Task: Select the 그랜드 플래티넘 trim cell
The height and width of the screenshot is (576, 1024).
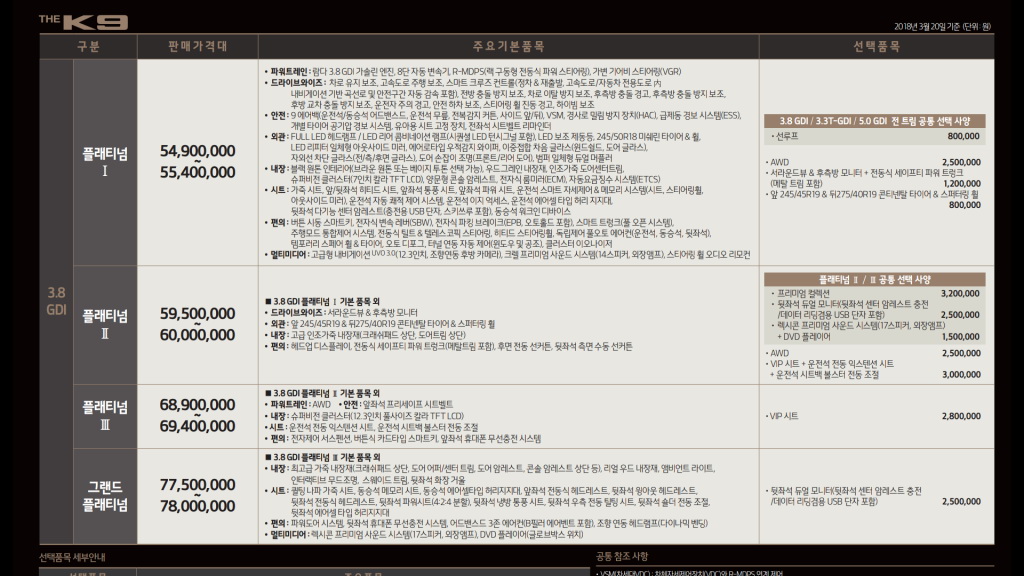Action: (104, 495)
